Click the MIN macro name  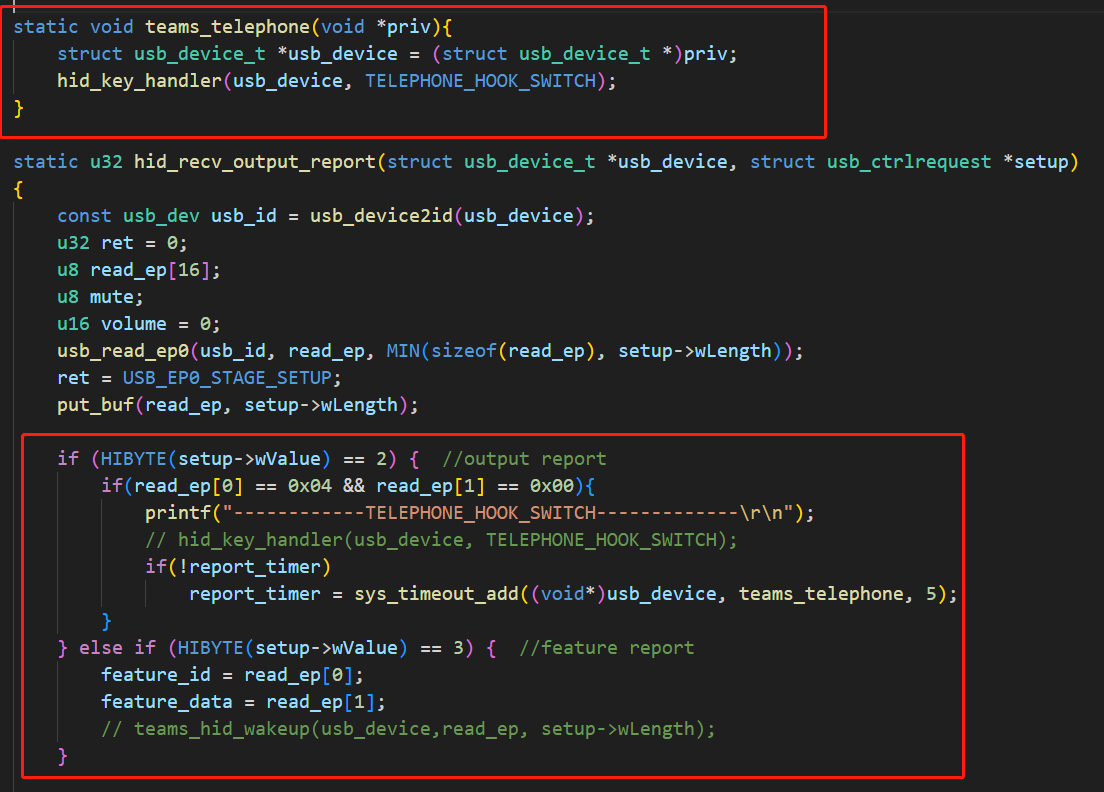[403, 351]
